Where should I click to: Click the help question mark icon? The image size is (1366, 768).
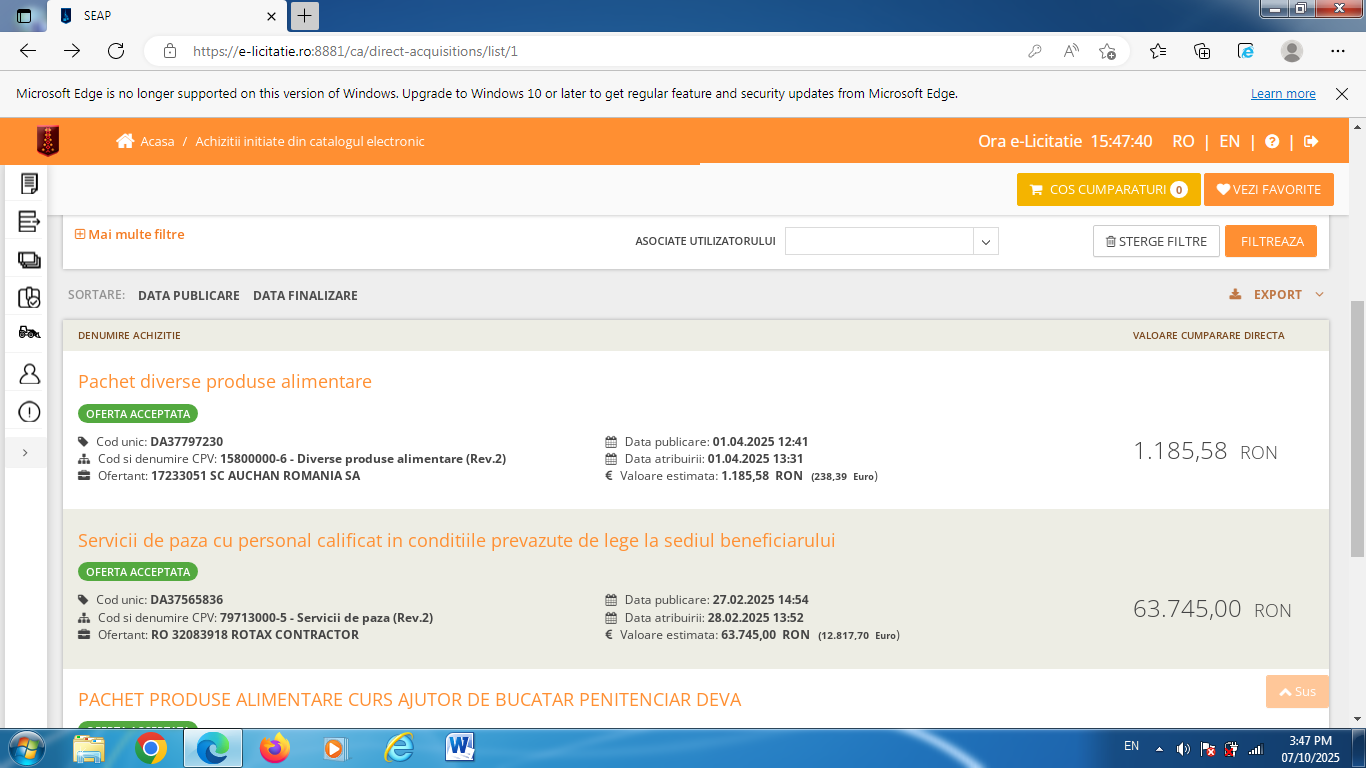tap(1272, 142)
